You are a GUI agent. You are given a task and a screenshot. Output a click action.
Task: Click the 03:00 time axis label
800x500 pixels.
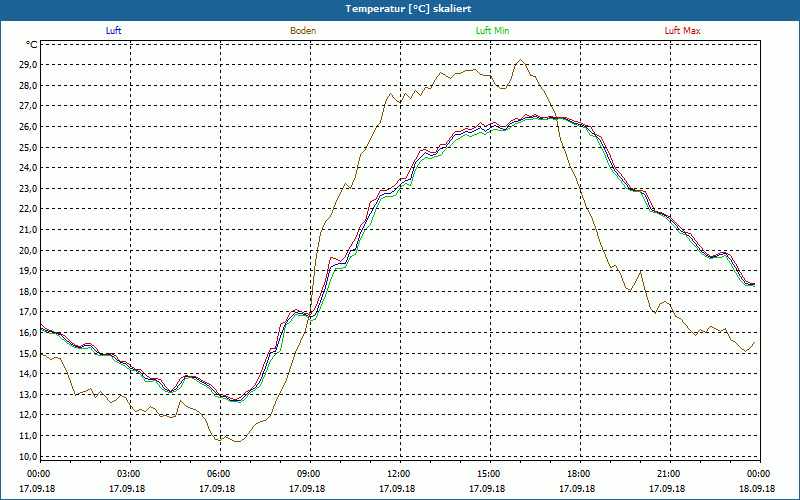pyautogui.click(x=127, y=474)
